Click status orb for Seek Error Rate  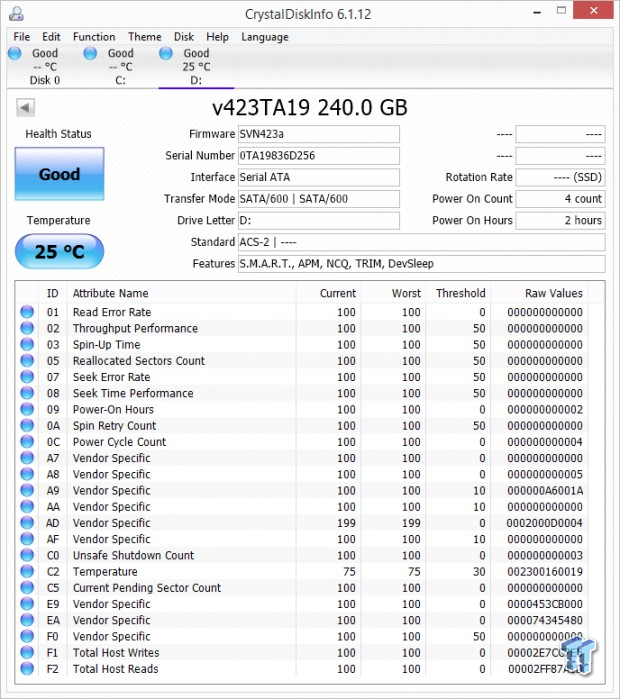pos(27,377)
